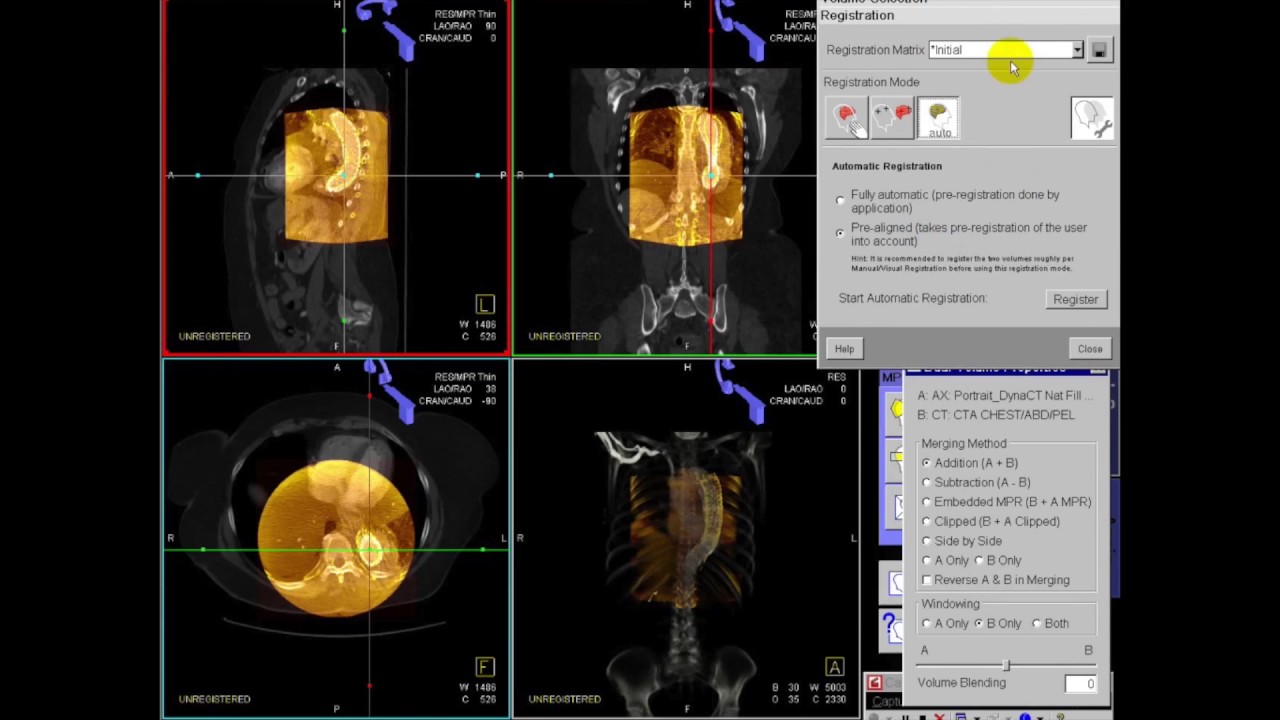Select the auto registration mode icon
Image resolution: width=1280 pixels, height=720 pixels.
(x=938, y=118)
